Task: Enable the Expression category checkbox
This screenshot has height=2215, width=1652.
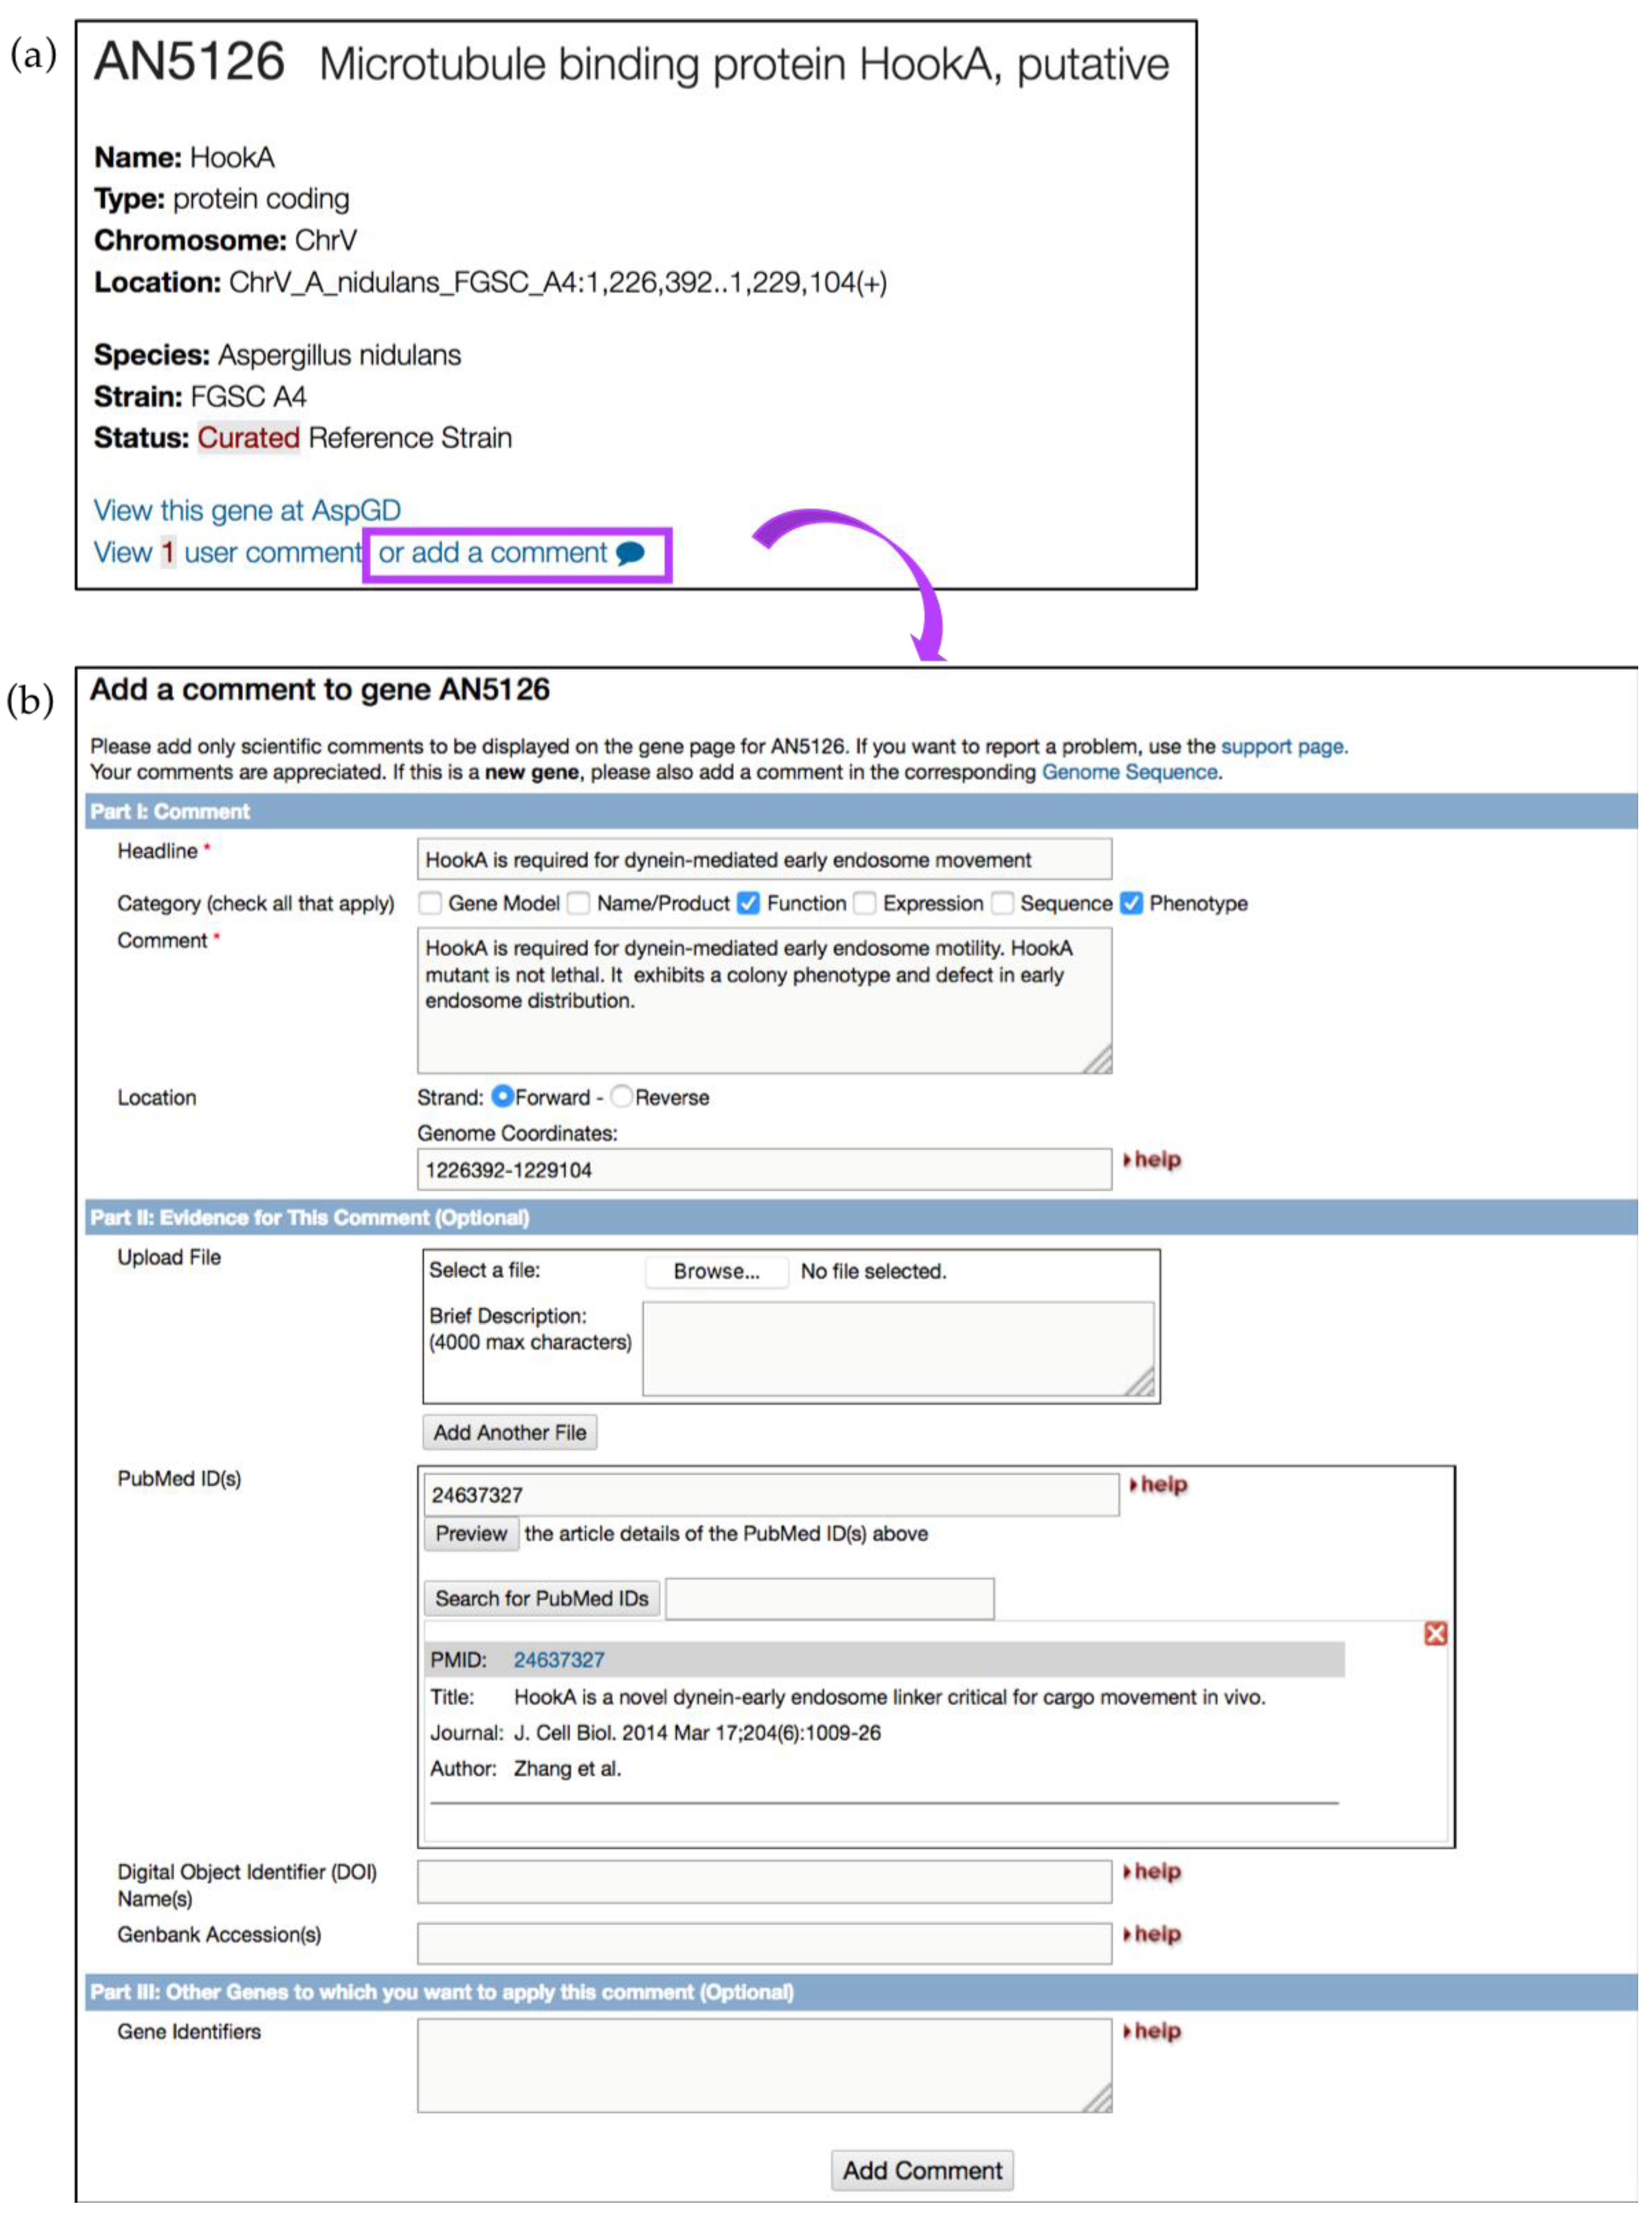Action: pyautogui.click(x=865, y=903)
